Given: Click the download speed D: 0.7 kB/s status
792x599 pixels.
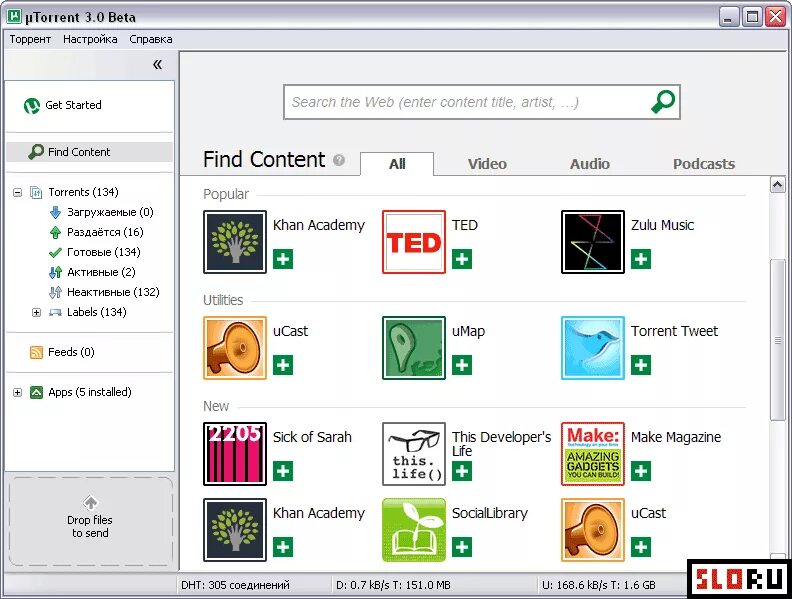Looking at the screenshot, I should [393, 585].
